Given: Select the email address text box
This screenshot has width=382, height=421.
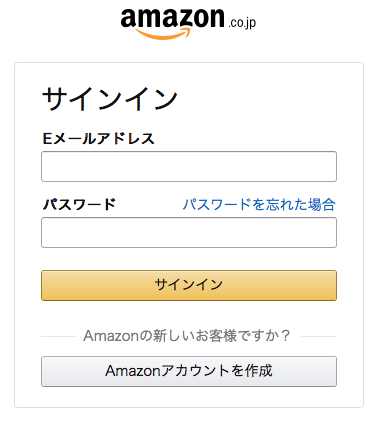Looking at the screenshot, I should (189, 166).
